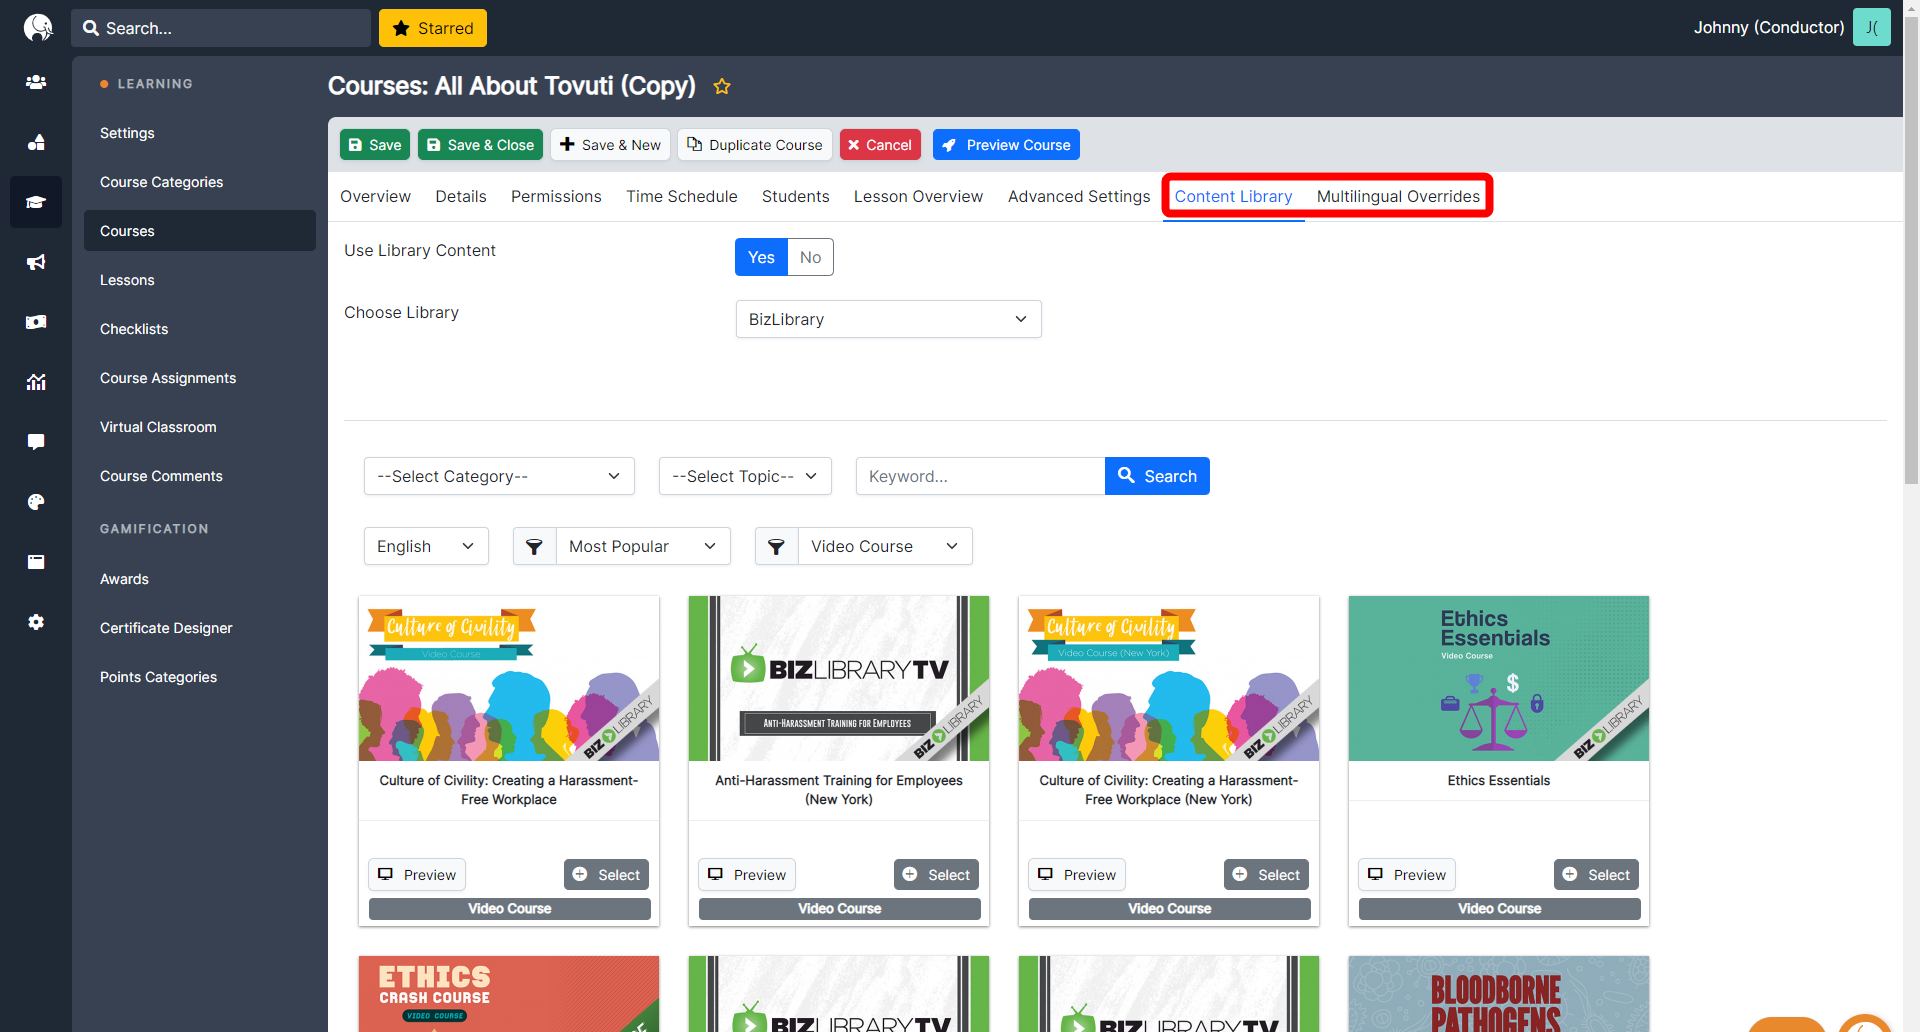Open the chat bubble sidebar icon
The image size is (1920, 1032).
[x=36, y=442]
